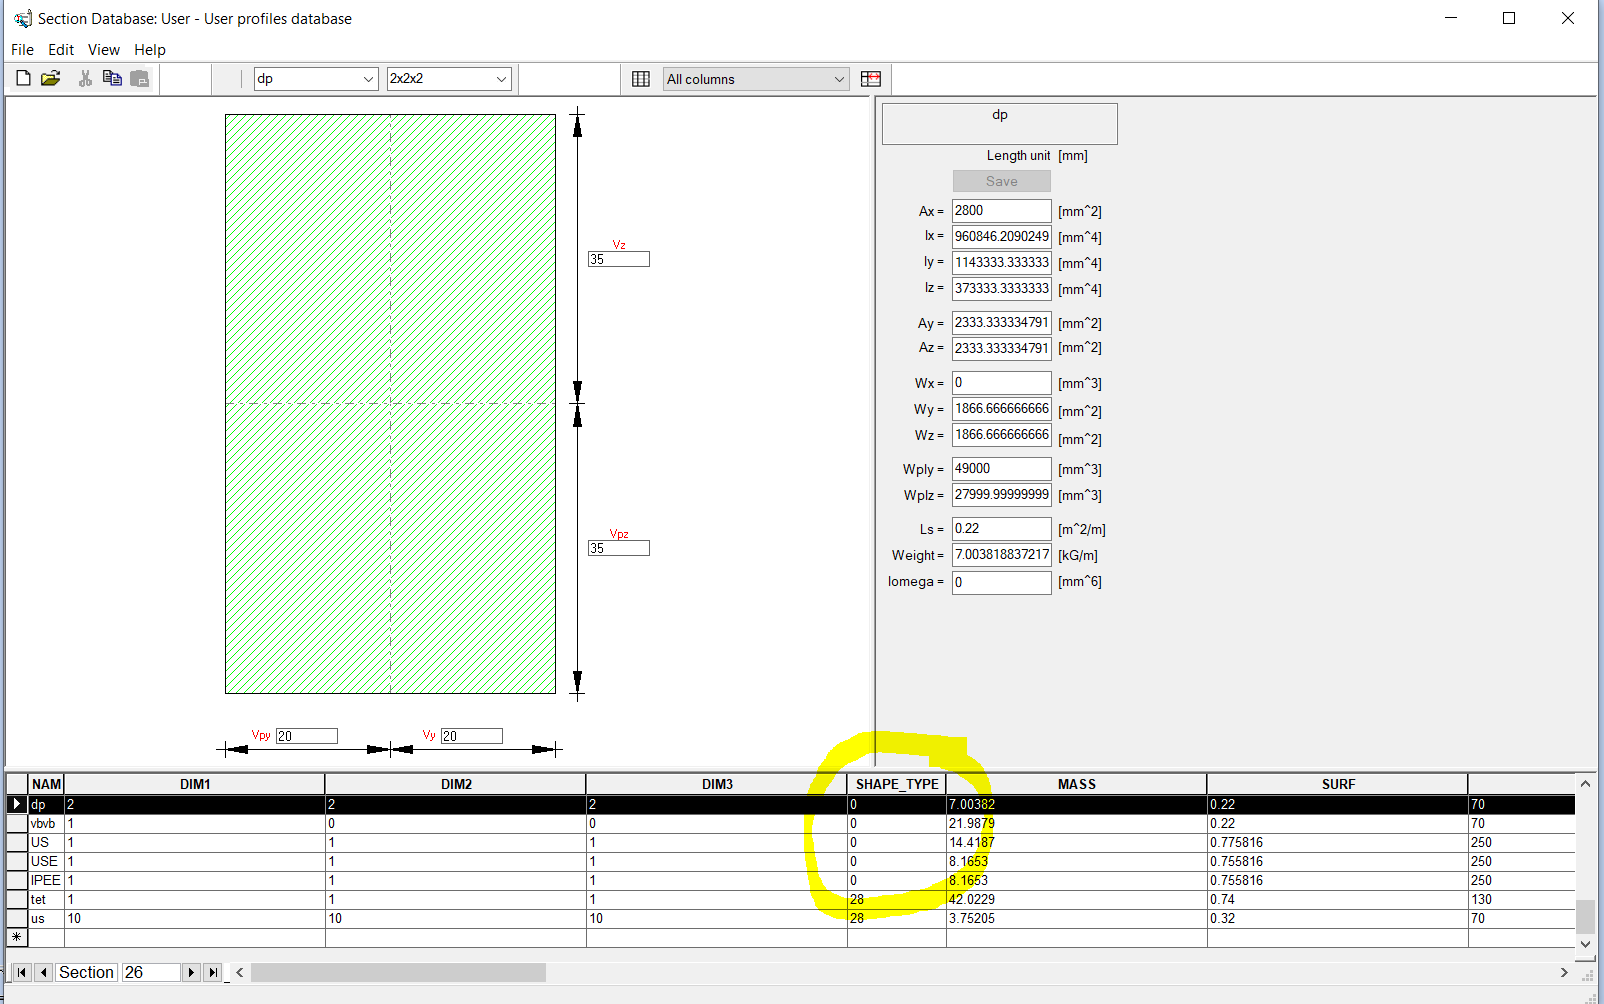Screen dimensions: 1604x1004
Task: Click the Copy icon in the toolbar
Action: [112, 78]
